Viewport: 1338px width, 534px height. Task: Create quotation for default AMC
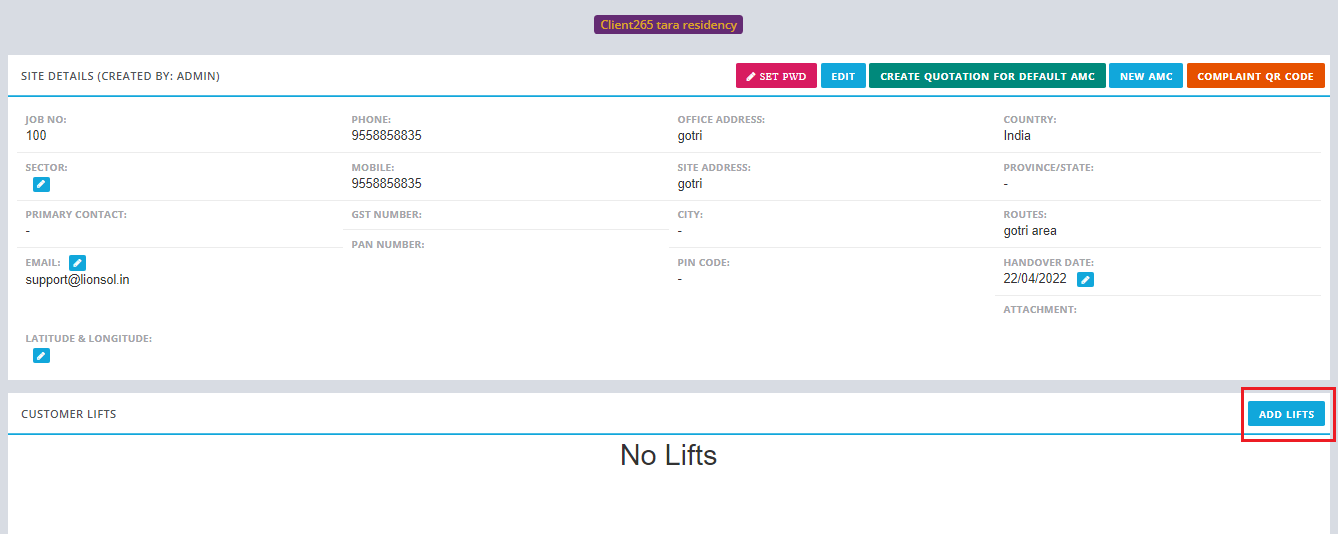(987, 76)
